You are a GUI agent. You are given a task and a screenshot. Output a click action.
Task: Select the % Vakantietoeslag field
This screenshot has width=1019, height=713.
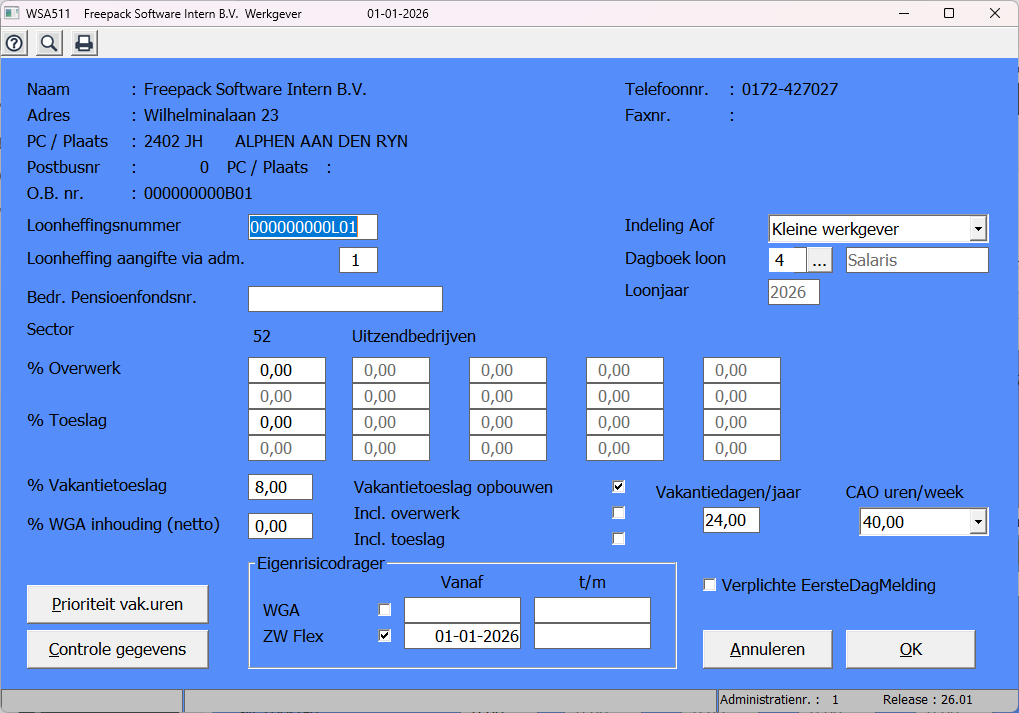280,487
